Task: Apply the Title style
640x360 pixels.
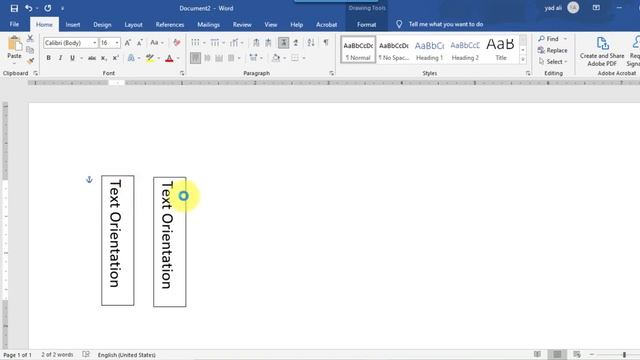Action: pos(500,50)
